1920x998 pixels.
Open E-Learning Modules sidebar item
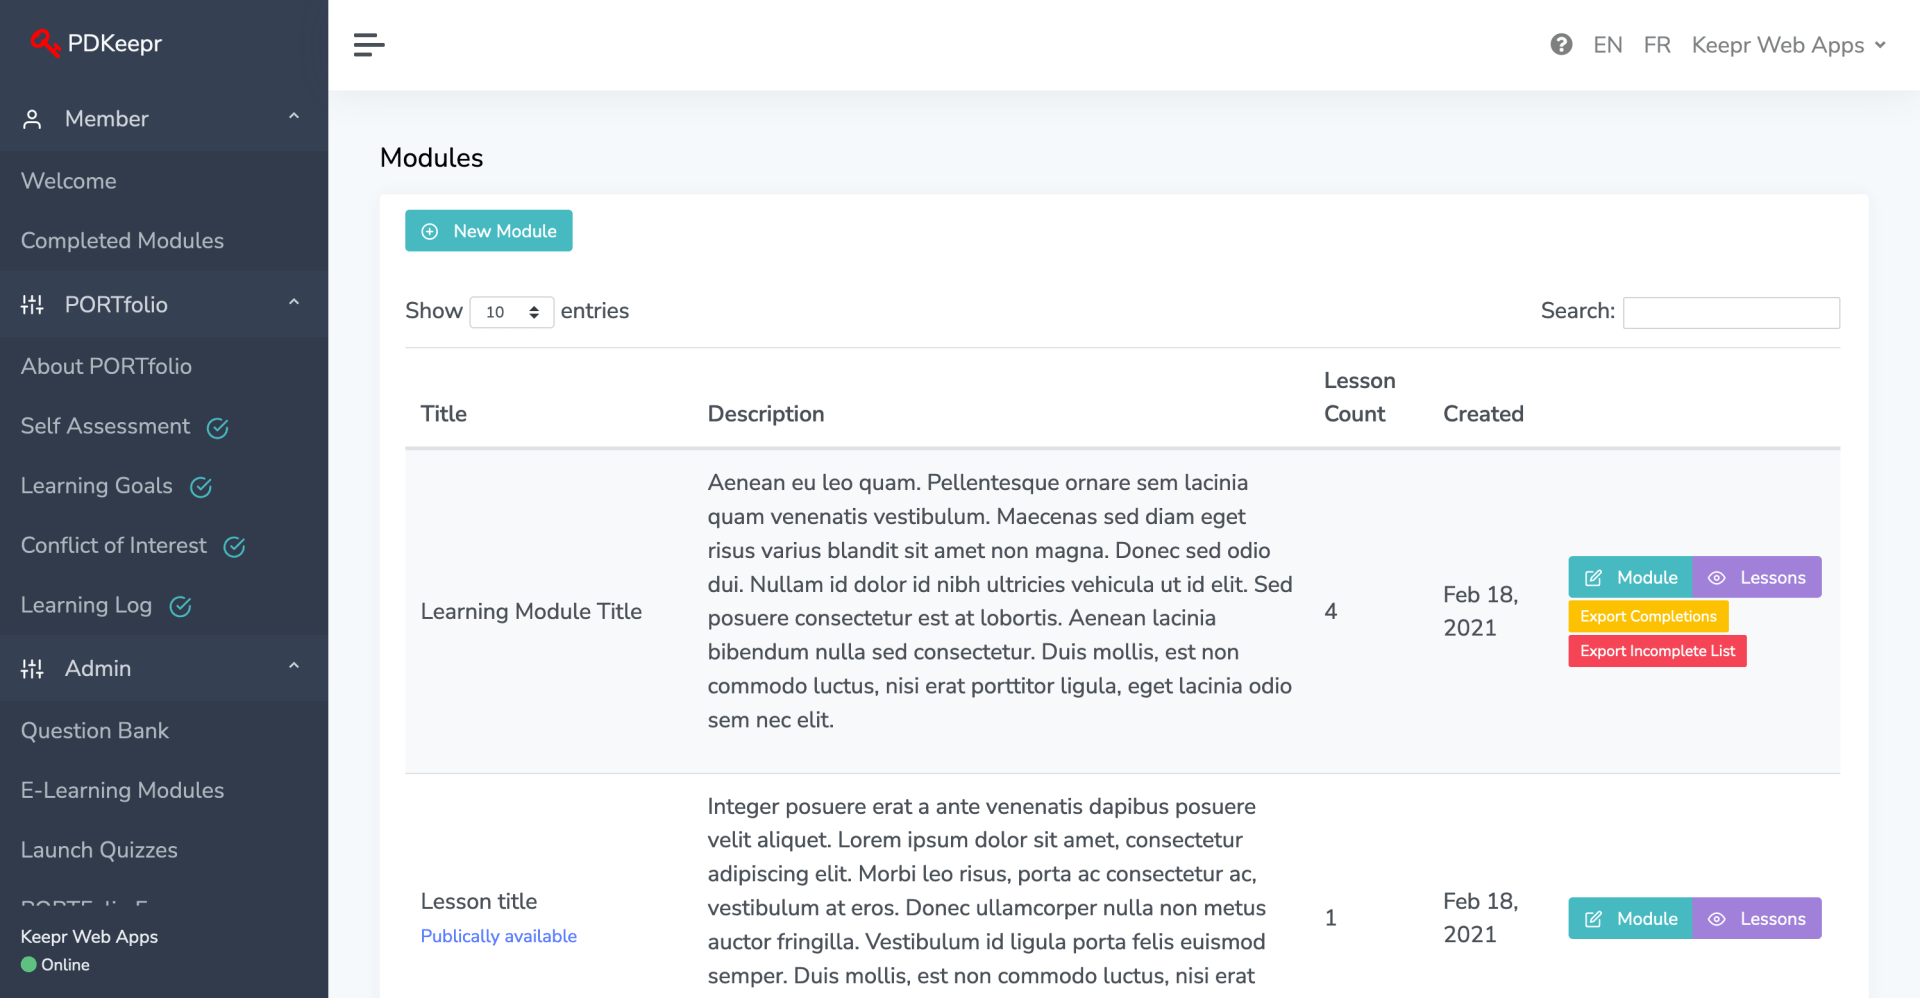pyautogui.click(x=122, y=790)
